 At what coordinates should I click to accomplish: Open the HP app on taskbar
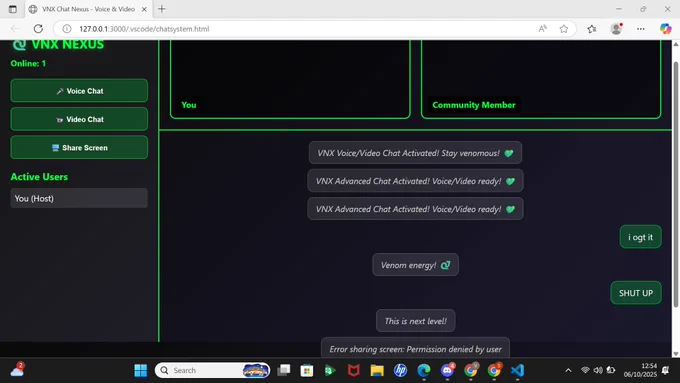click(400, 370)
